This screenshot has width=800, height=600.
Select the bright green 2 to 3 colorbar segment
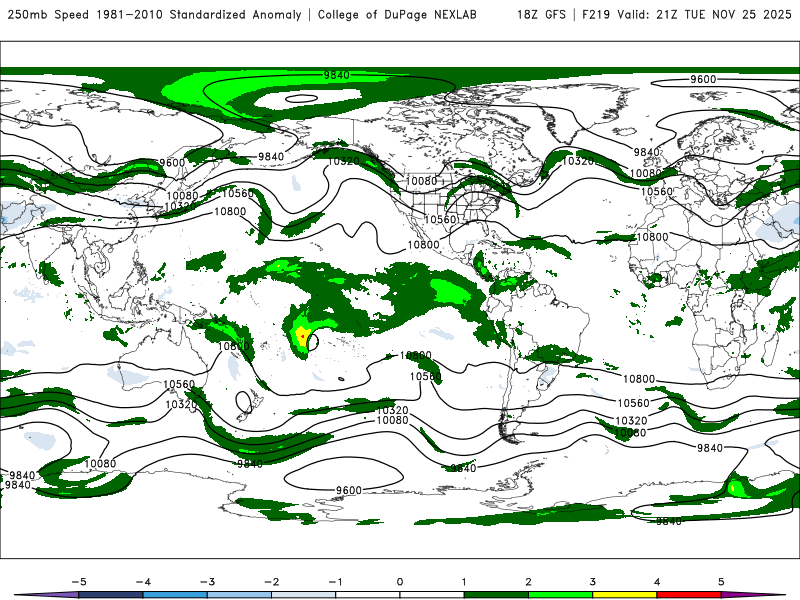[x=561, y=595]
